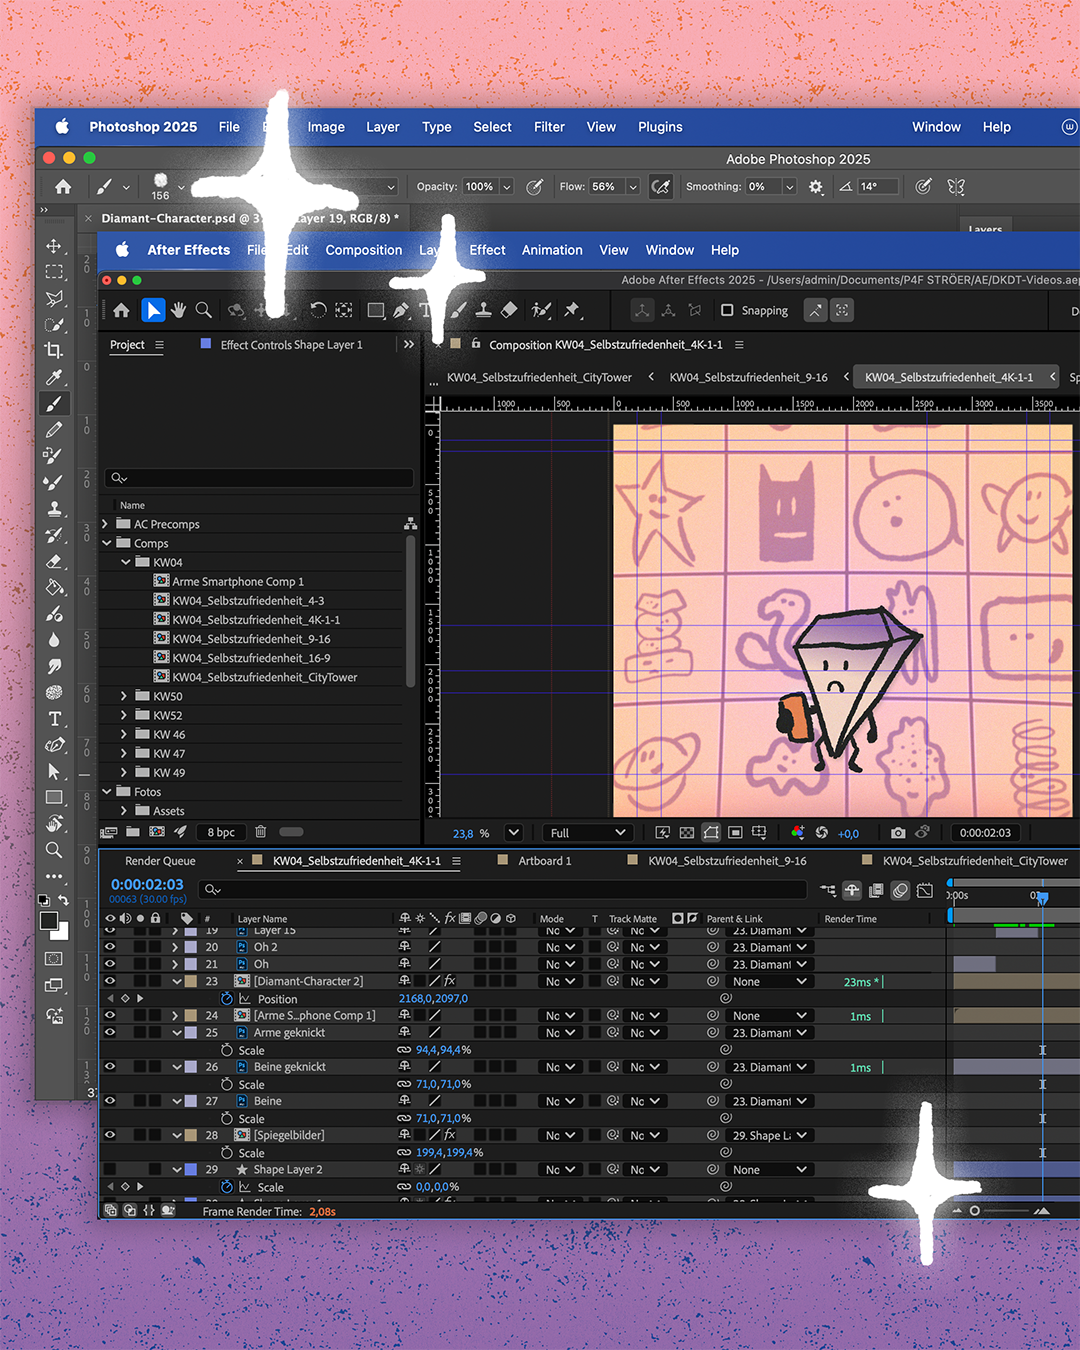Toggle the Position stopwatch on Diamant-Character 2

(x=226, y=998)
